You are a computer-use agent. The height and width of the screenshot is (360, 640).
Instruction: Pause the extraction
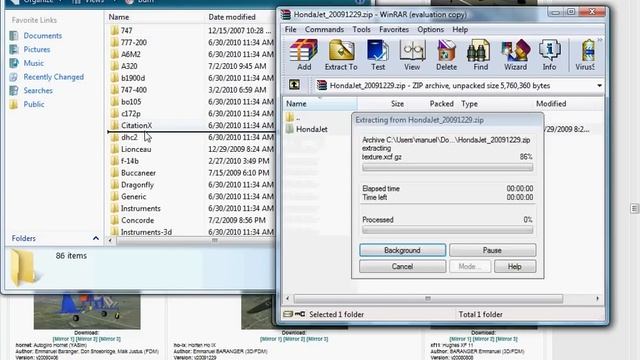coord(492,250)
